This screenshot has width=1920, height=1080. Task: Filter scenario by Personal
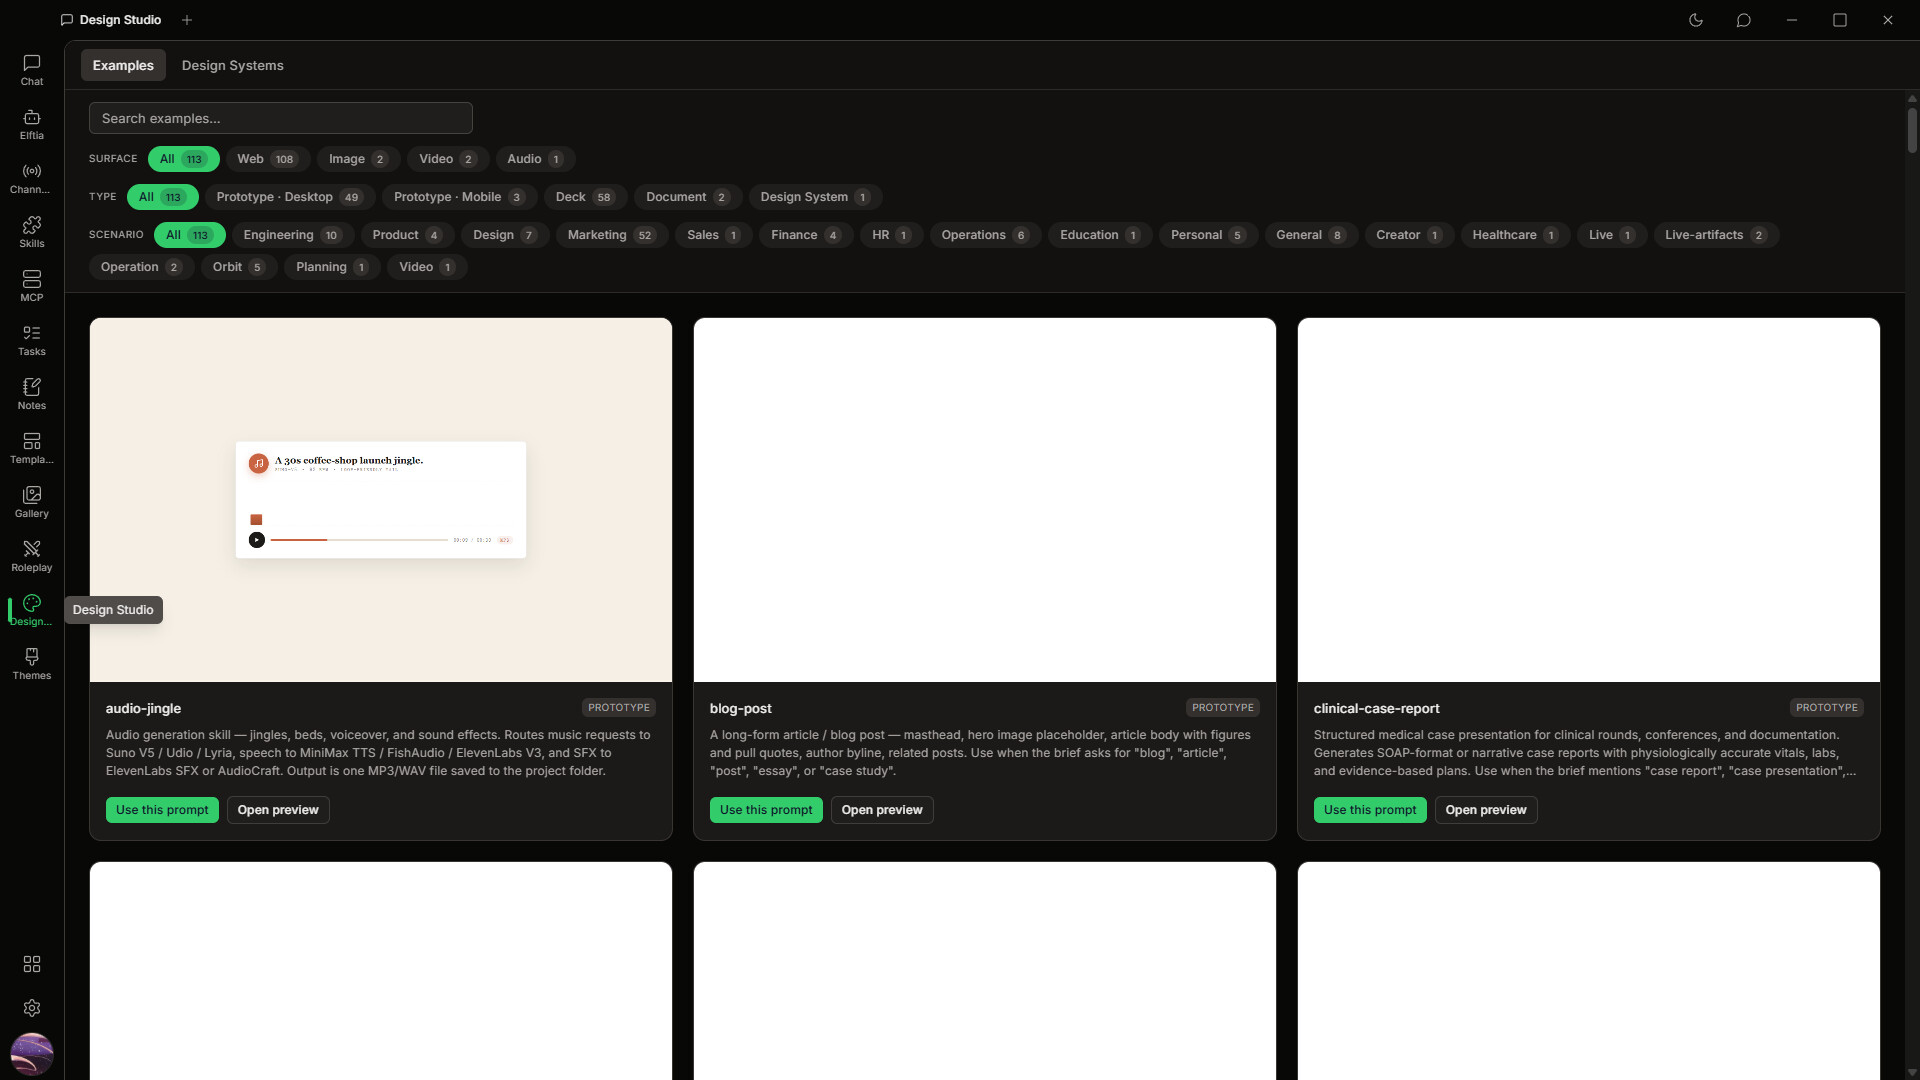[x=1208, y=235]
